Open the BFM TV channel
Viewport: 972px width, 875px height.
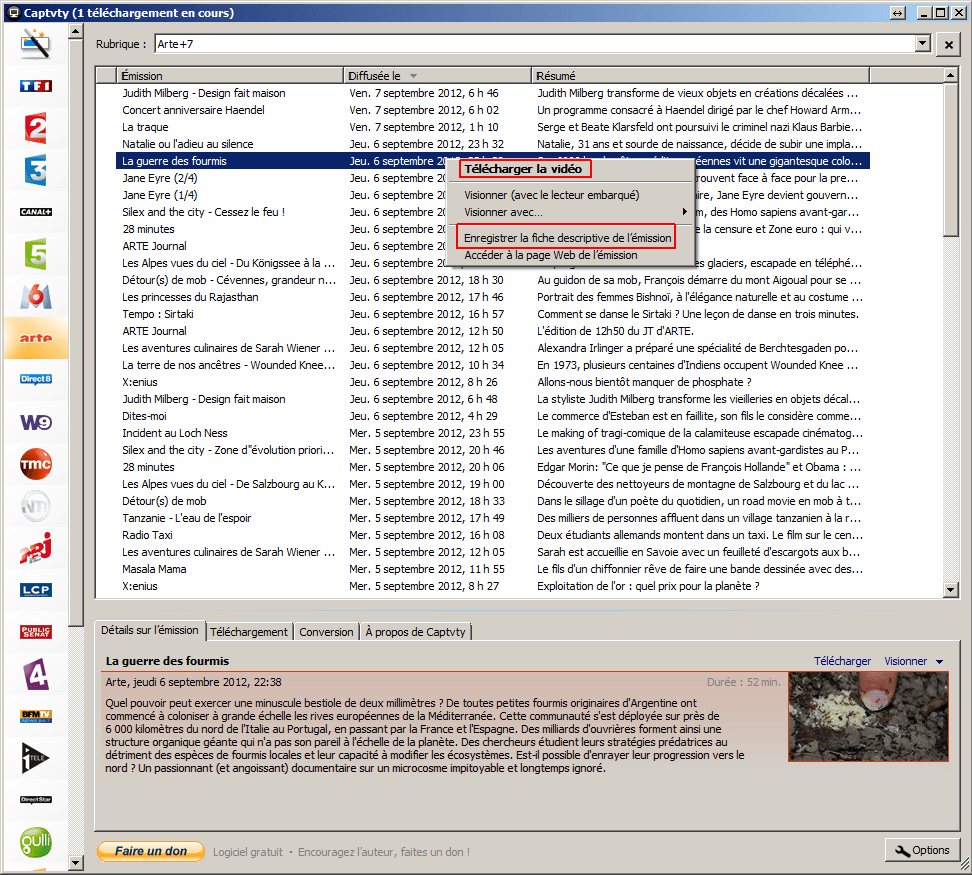[x=35, y=716]
